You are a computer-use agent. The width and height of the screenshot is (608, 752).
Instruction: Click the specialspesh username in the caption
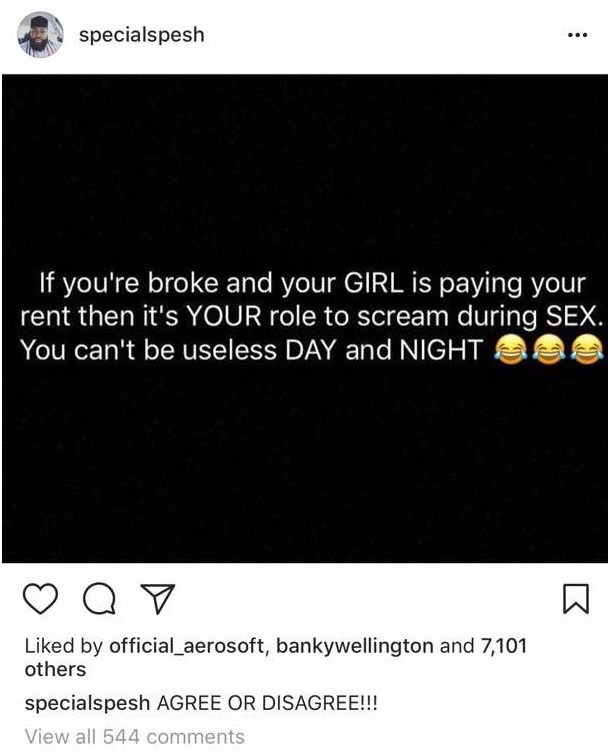pyautogui.click(x=87, y=704)
